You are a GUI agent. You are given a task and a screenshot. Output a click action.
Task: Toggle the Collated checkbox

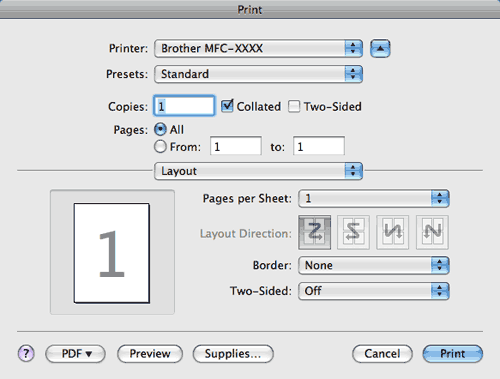pyautogui.click(x=227, y=106)
